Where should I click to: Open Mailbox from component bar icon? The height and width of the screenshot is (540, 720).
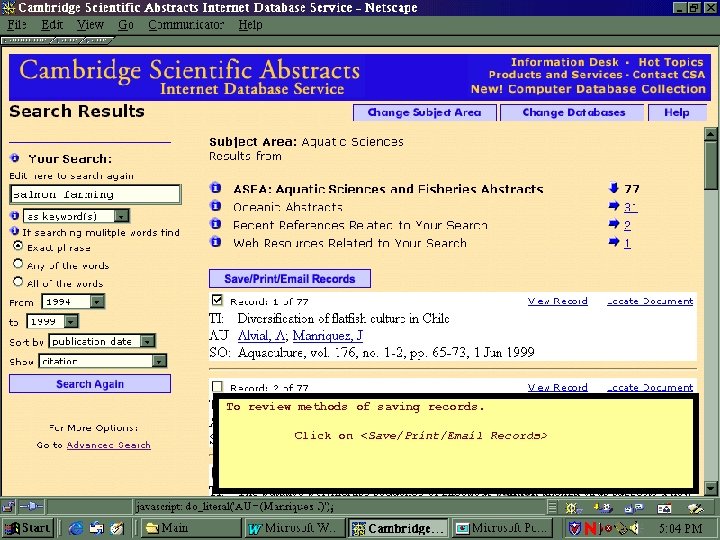[x=604, y=507]
